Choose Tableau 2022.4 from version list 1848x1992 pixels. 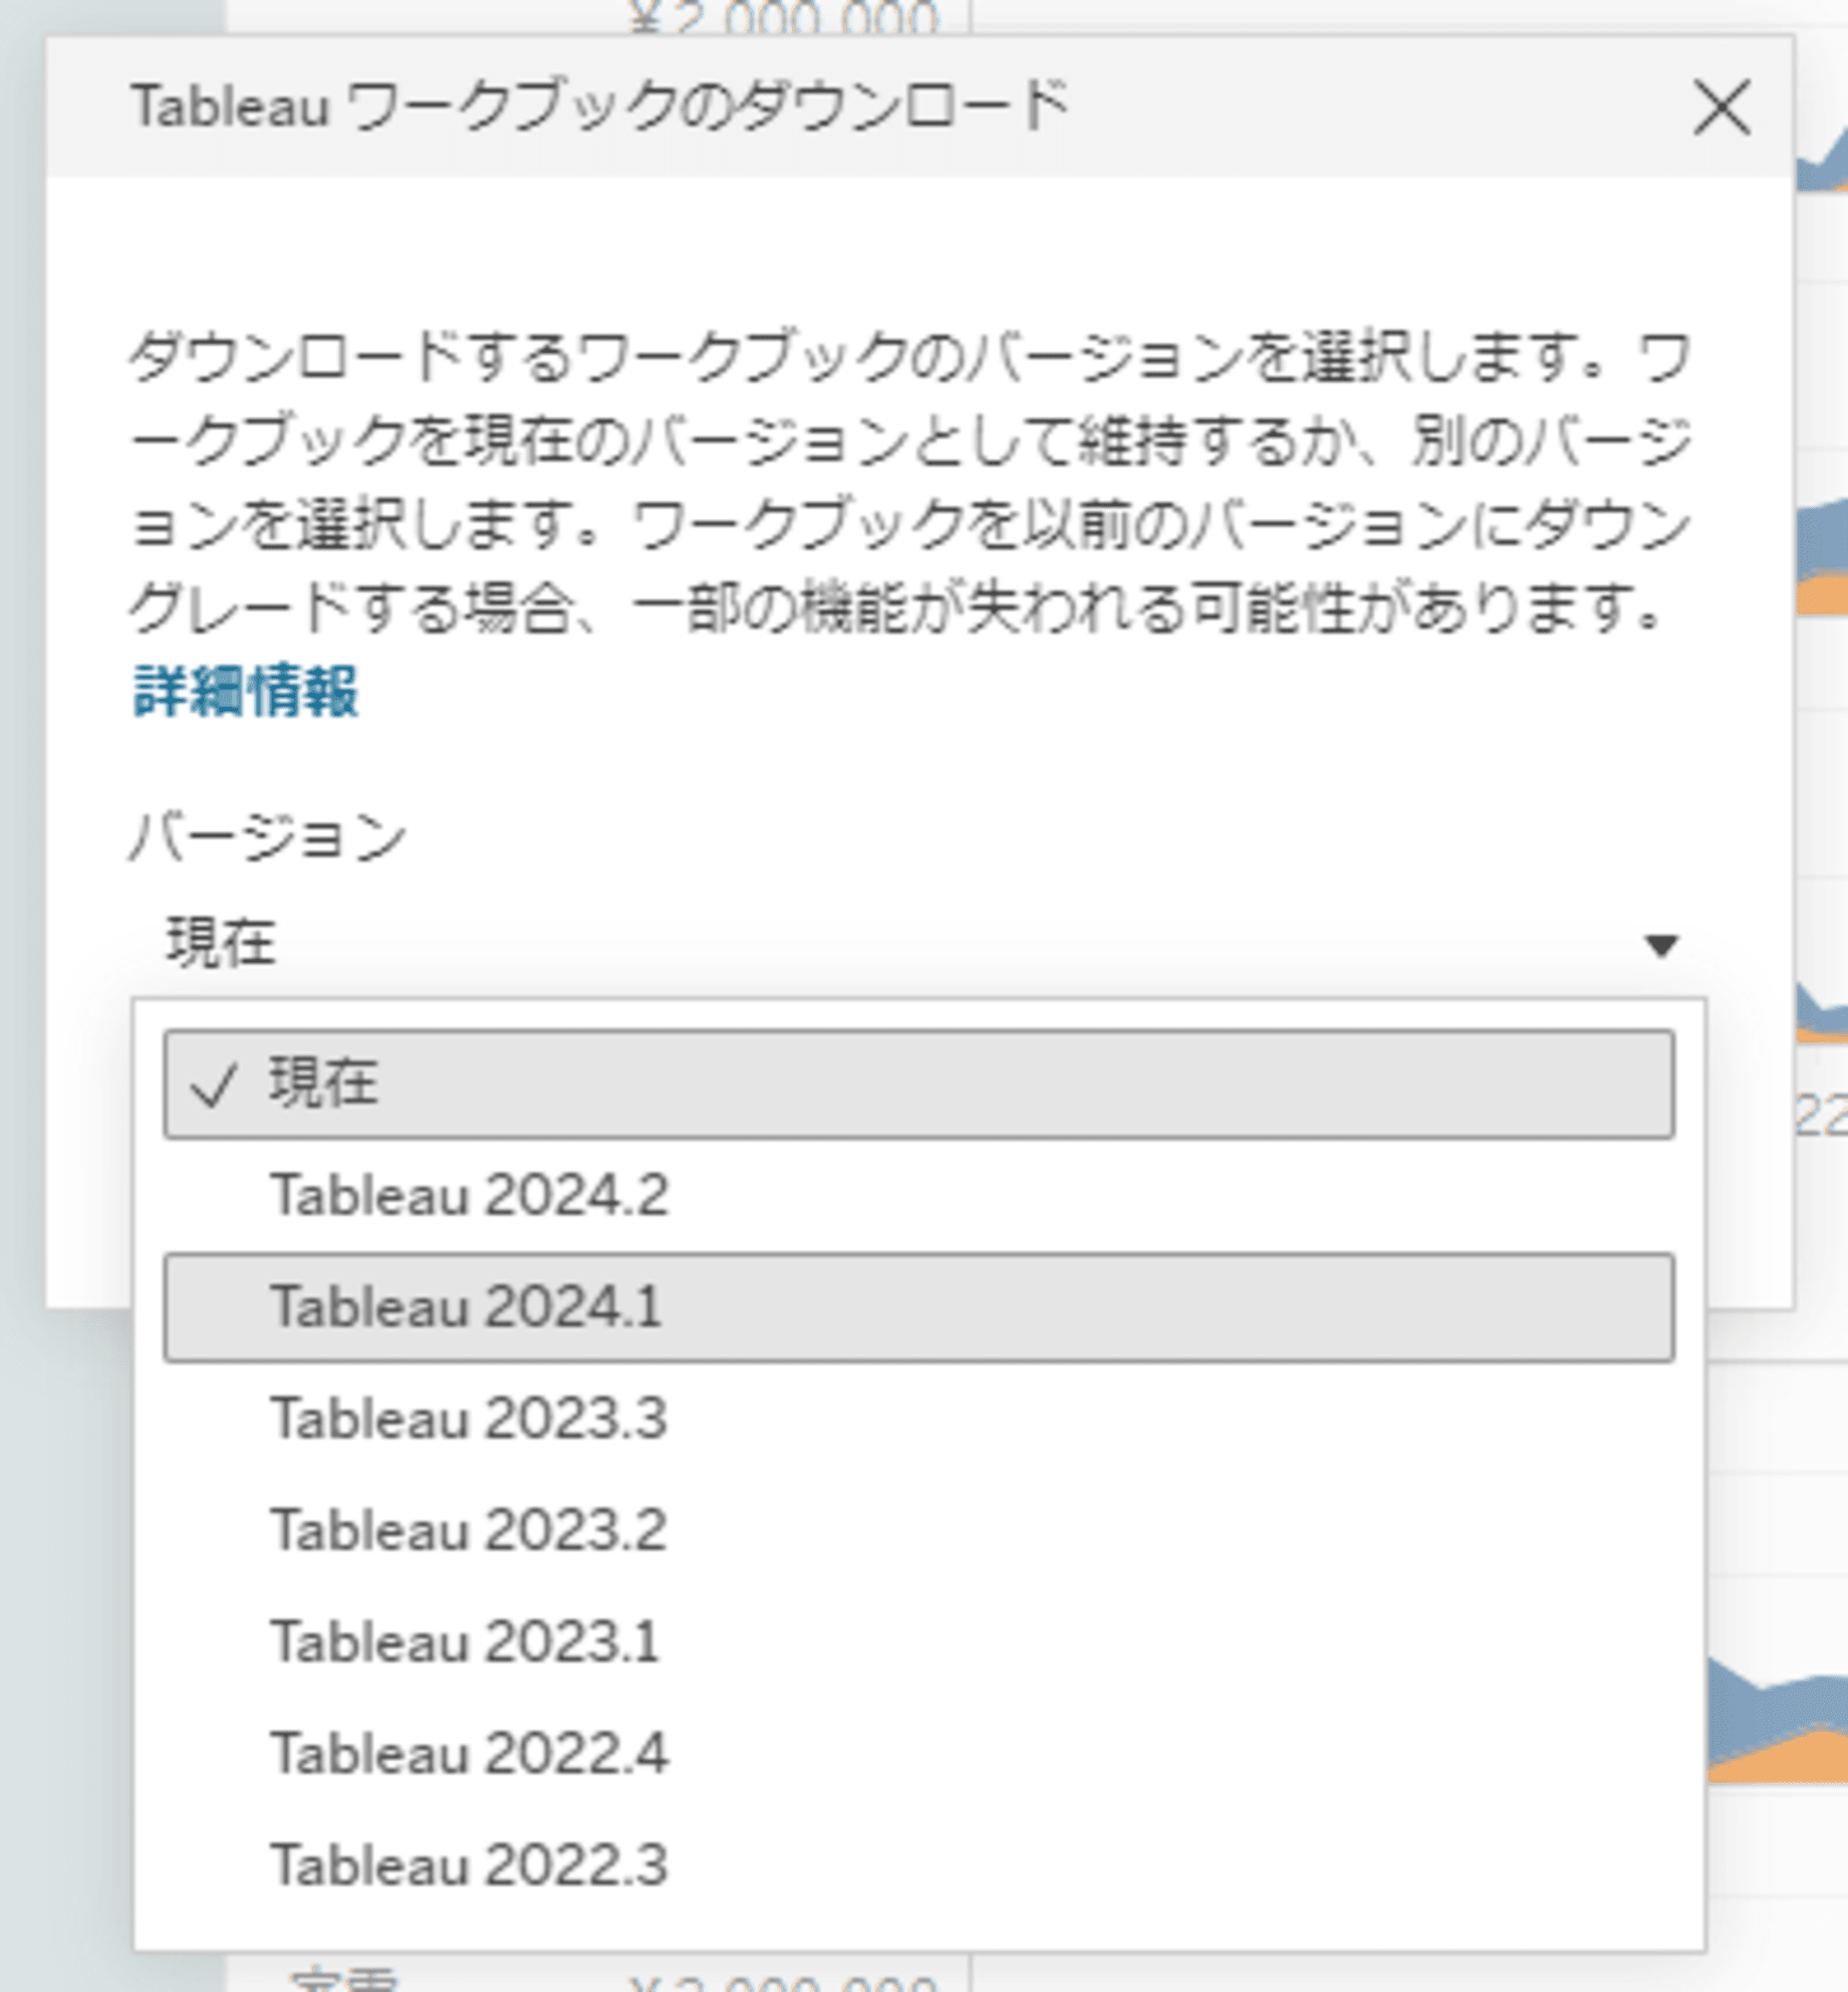(919, 1754)
